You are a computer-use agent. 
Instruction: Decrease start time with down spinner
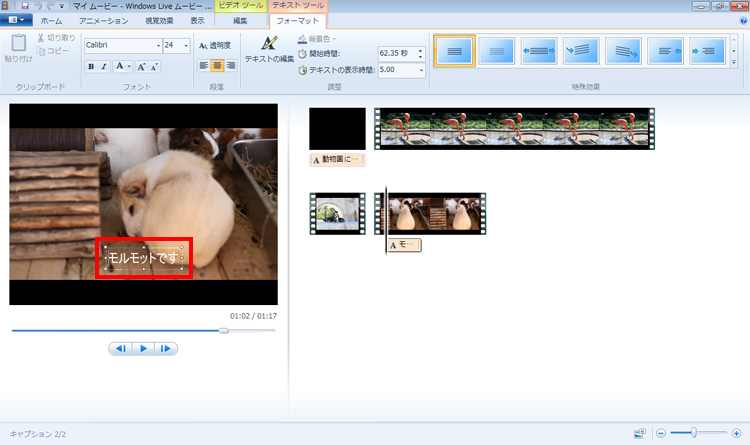pyautogui.click(x=420, y=57)
